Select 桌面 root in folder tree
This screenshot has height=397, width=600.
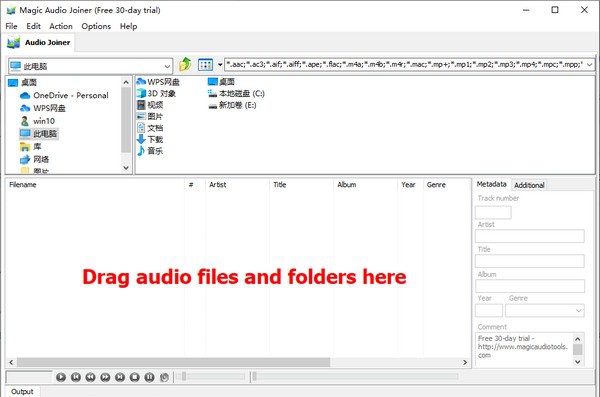pyautogui.click(x=23, y=82)
